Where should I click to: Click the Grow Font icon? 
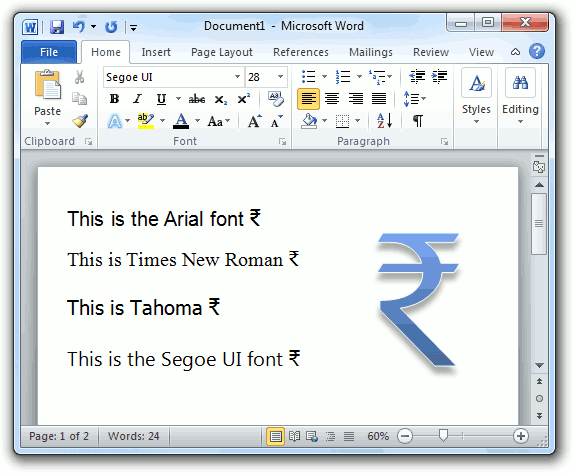coord(254,121)
